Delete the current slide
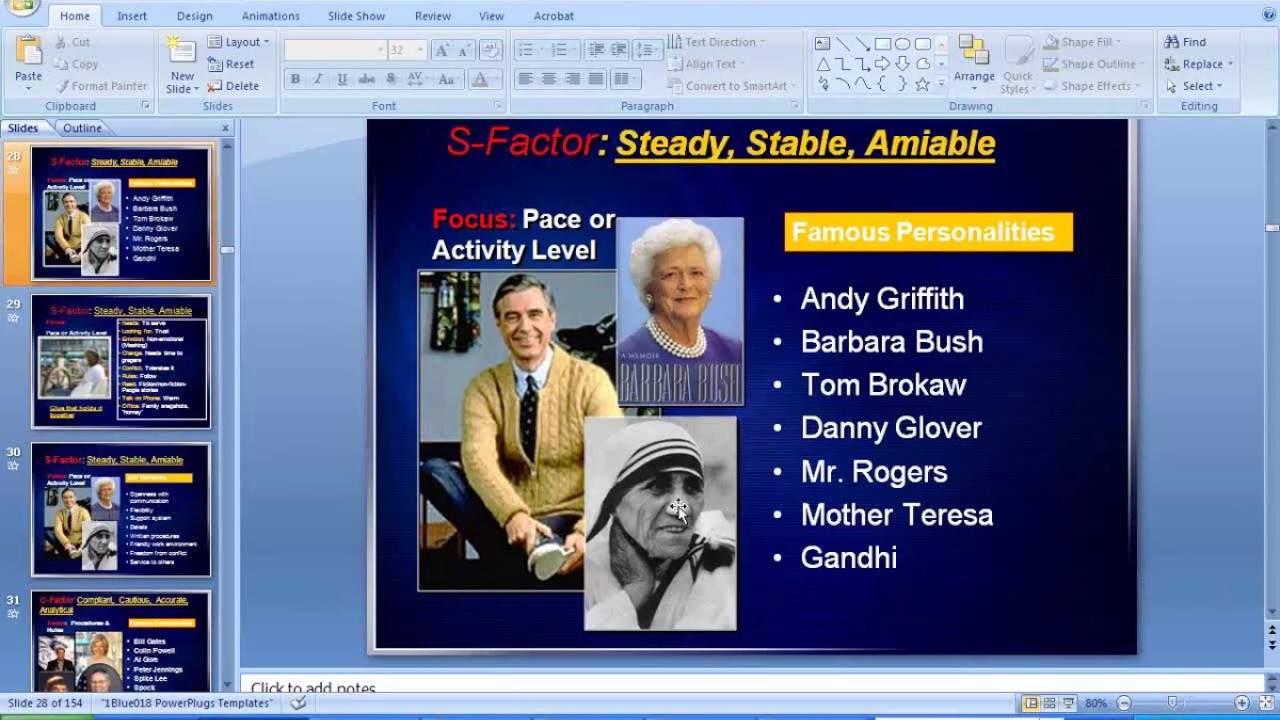Viewport: 1280px width, 720px height. [x=234, y=86]
